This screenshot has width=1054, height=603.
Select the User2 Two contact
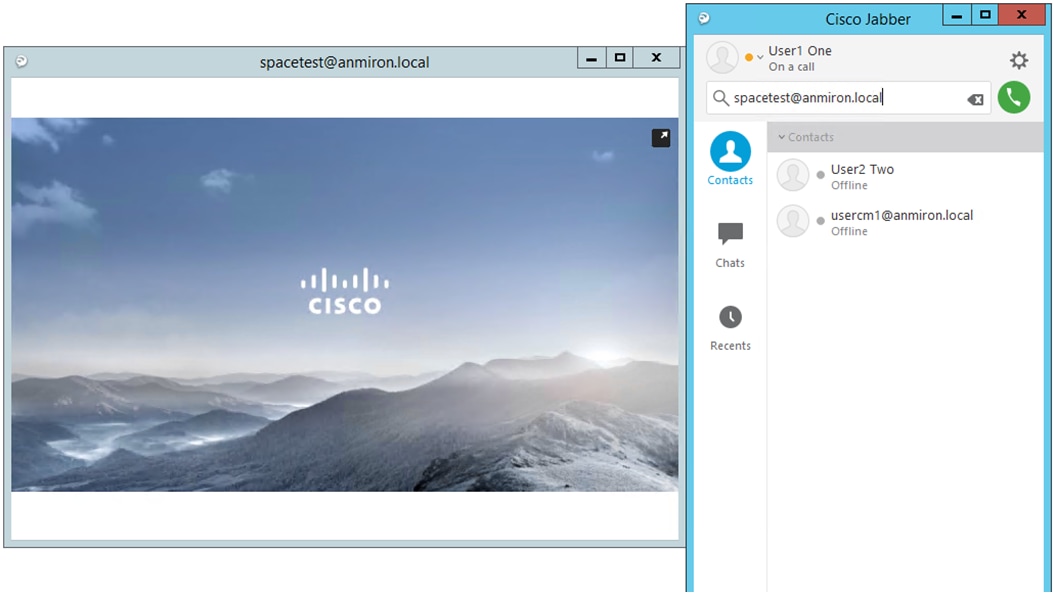click(905, 176)
